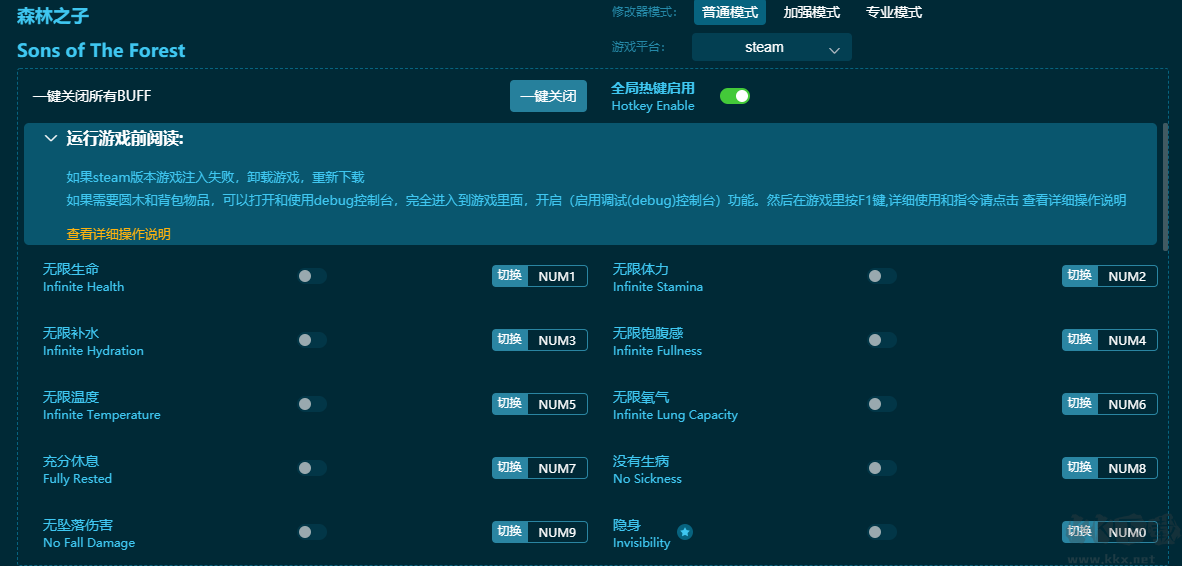Click the star icon beside Invisibility
Image resolution: width=1182 pixels, height=566 pixels.
click(x=684, y=532)
